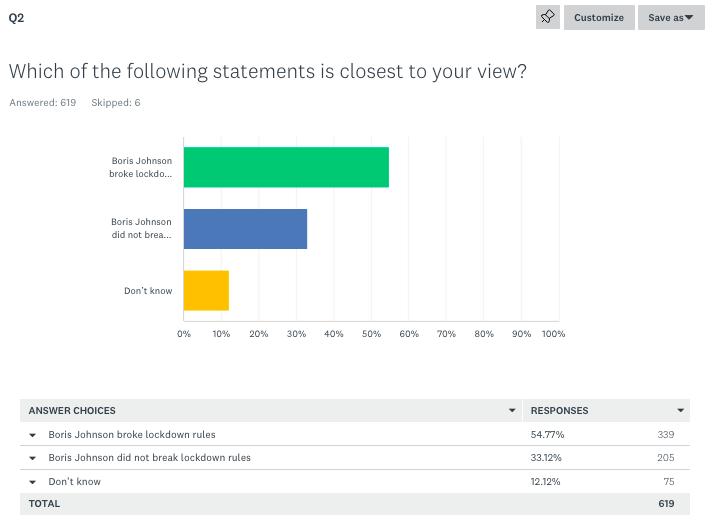
Task: Expand the "Boris Johnson broke lockdown rules" table row arrow
Action: click(32, 435)
